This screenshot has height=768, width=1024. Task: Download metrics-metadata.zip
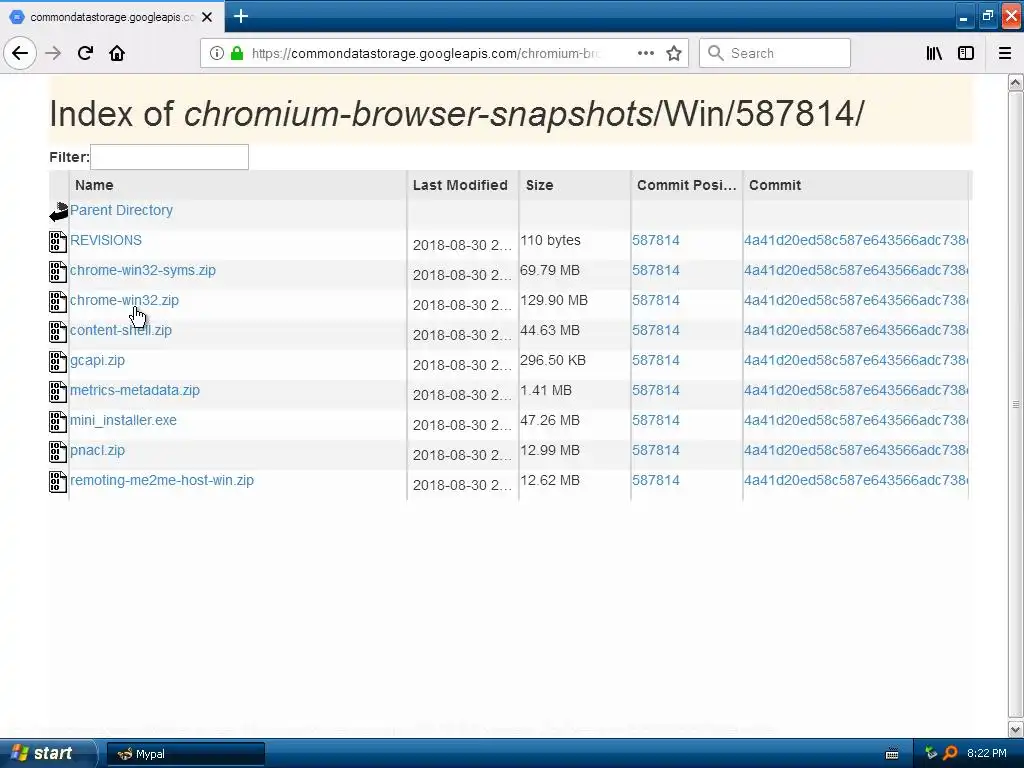click(135, 391)
